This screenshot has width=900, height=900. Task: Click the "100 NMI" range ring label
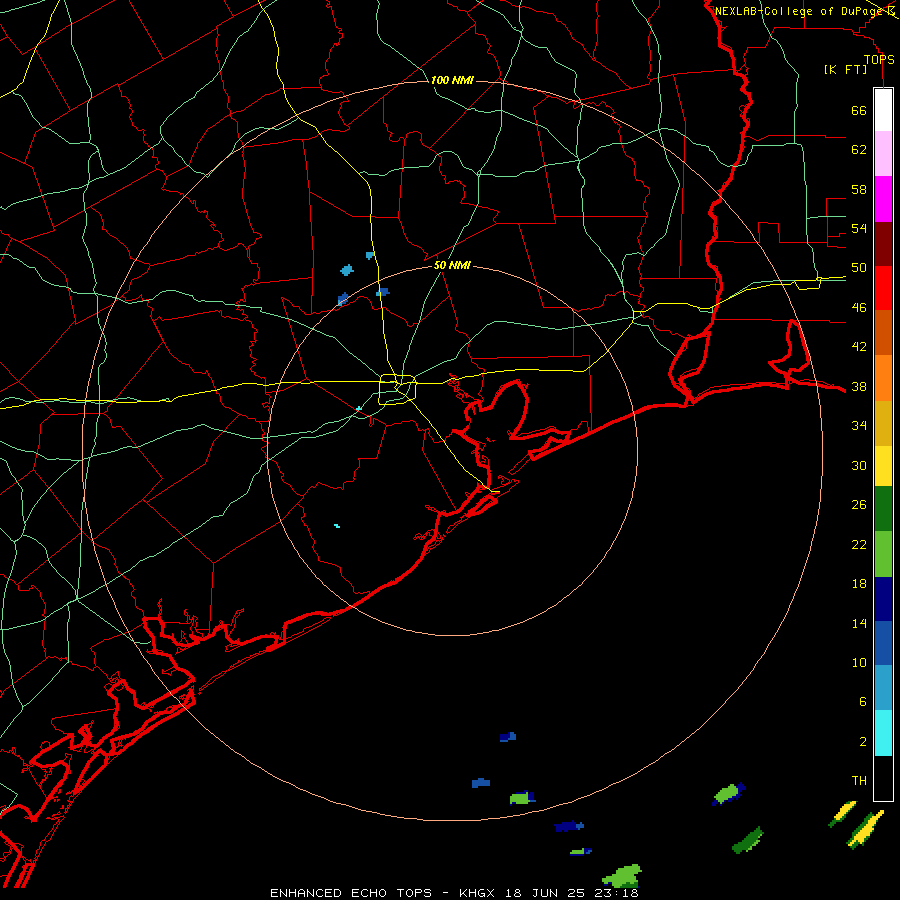click(x=452, y=80)
